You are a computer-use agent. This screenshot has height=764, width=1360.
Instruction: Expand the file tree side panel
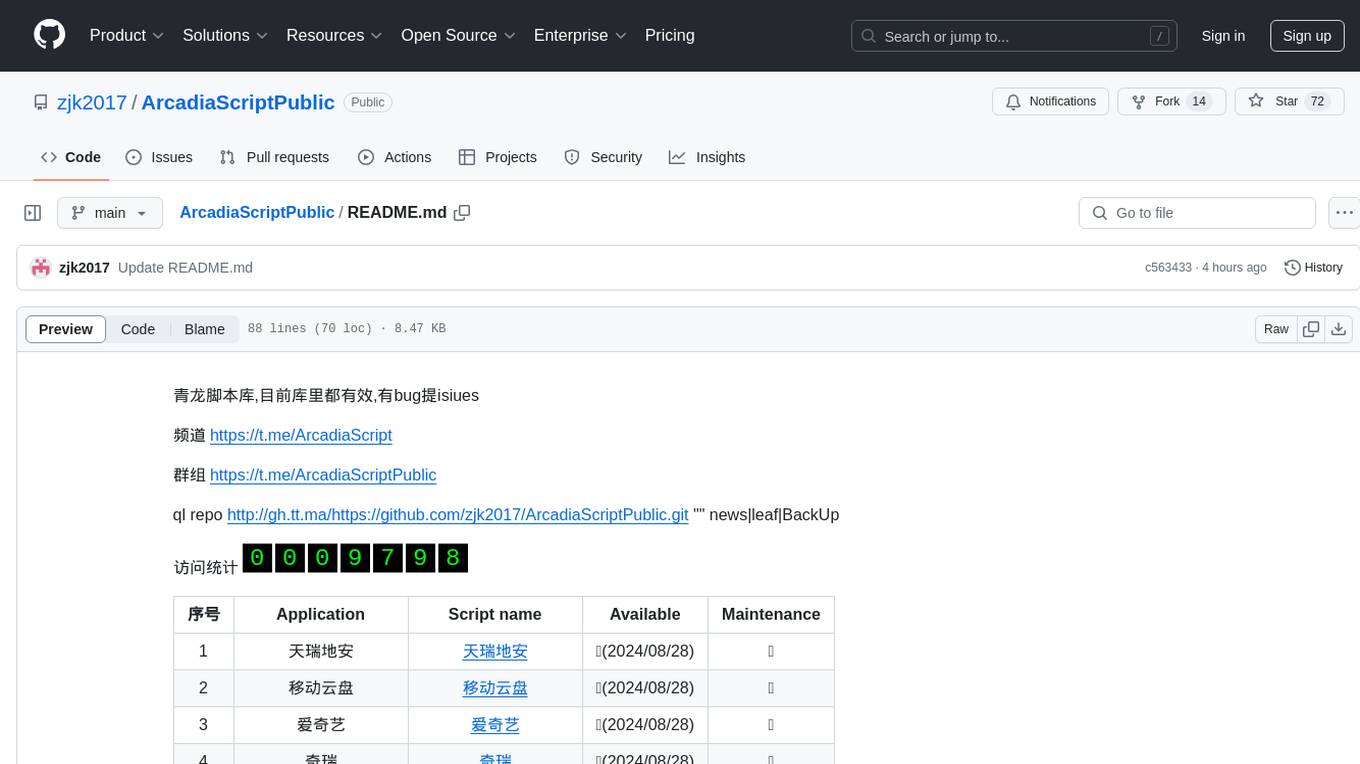(x=33, y=213)
